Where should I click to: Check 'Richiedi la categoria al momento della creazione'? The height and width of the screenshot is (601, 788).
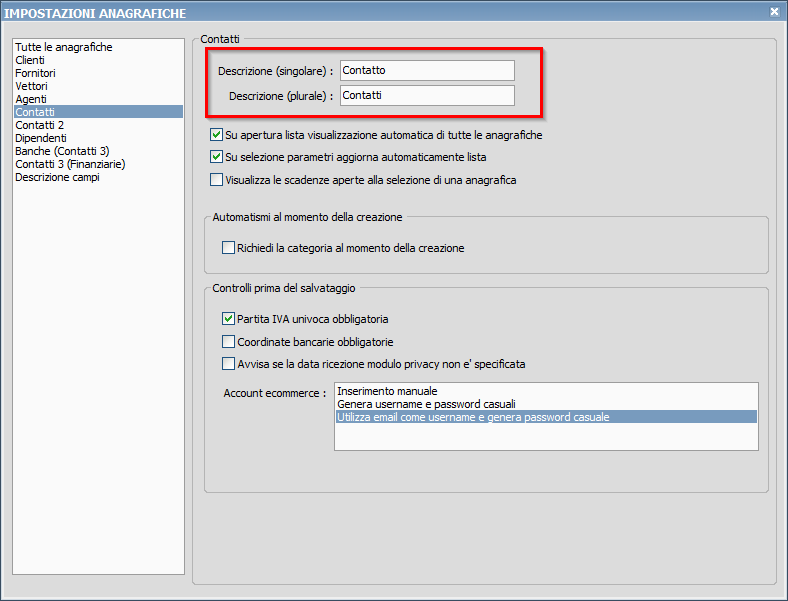[229, 248]
